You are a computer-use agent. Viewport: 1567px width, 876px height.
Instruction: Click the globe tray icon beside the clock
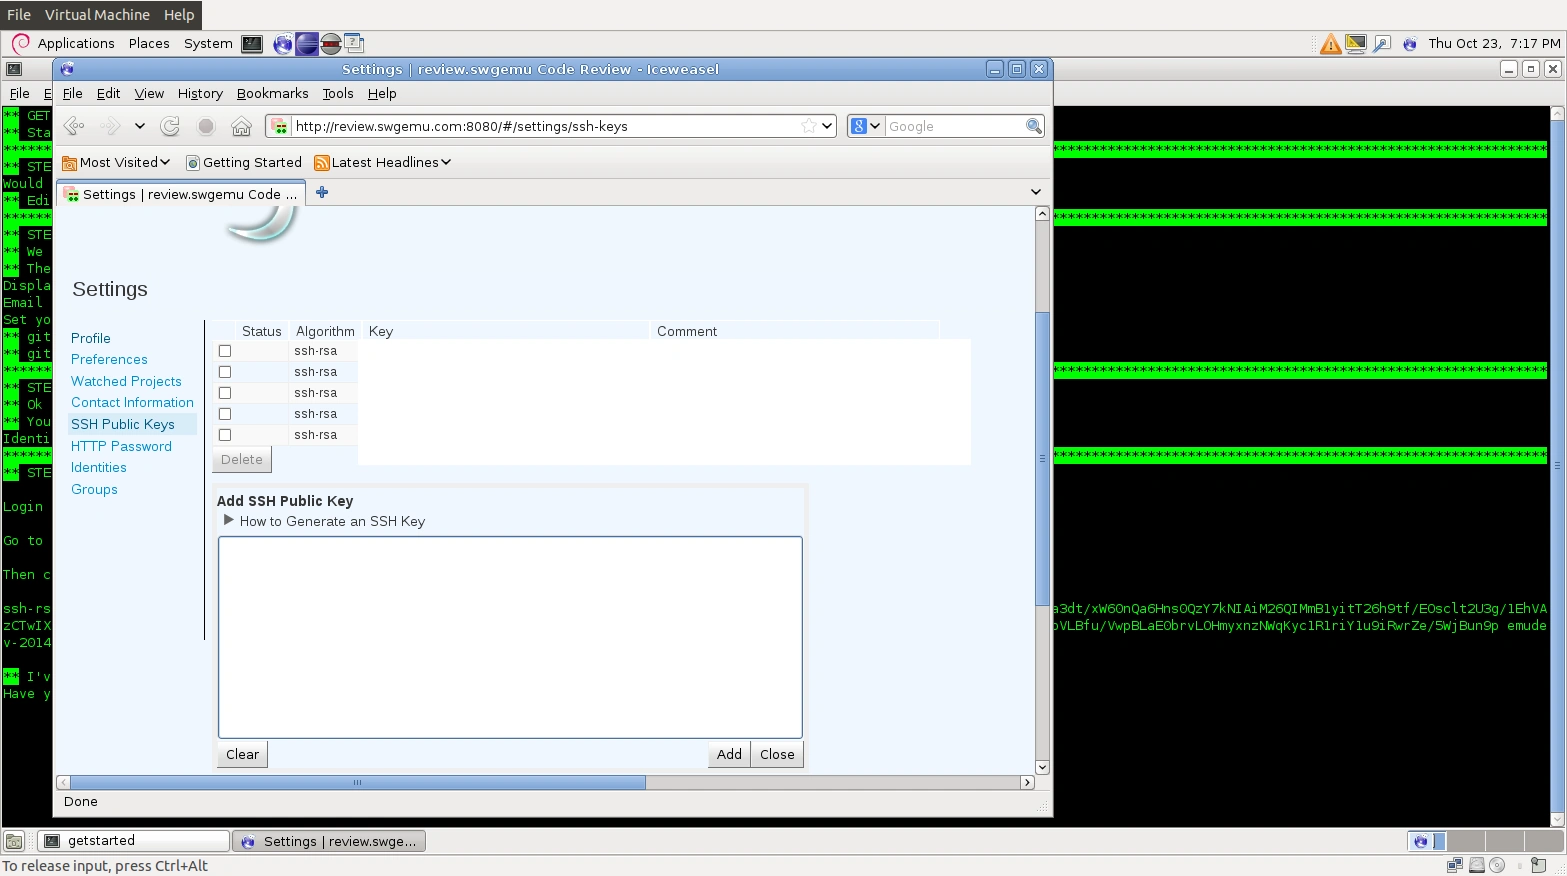[x=1410, y=44]
